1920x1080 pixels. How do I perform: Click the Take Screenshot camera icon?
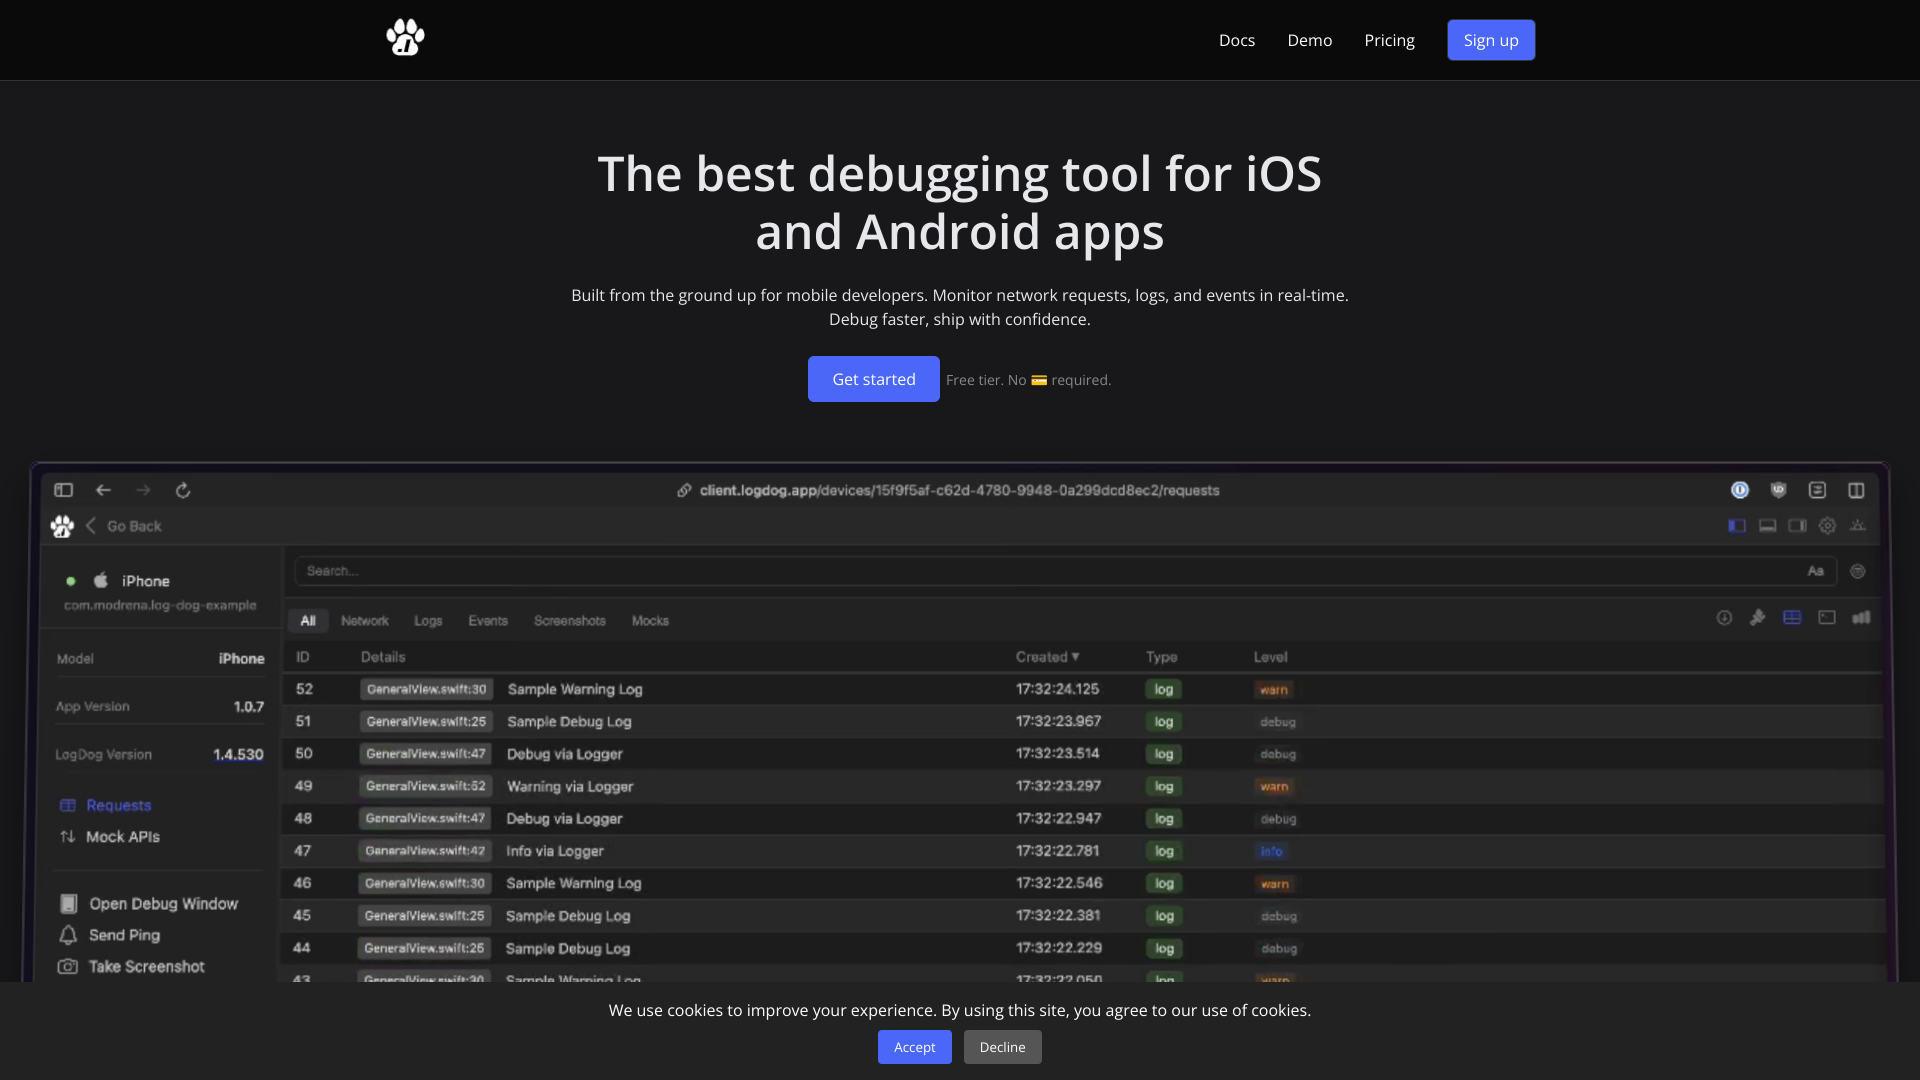coord(68,967)
